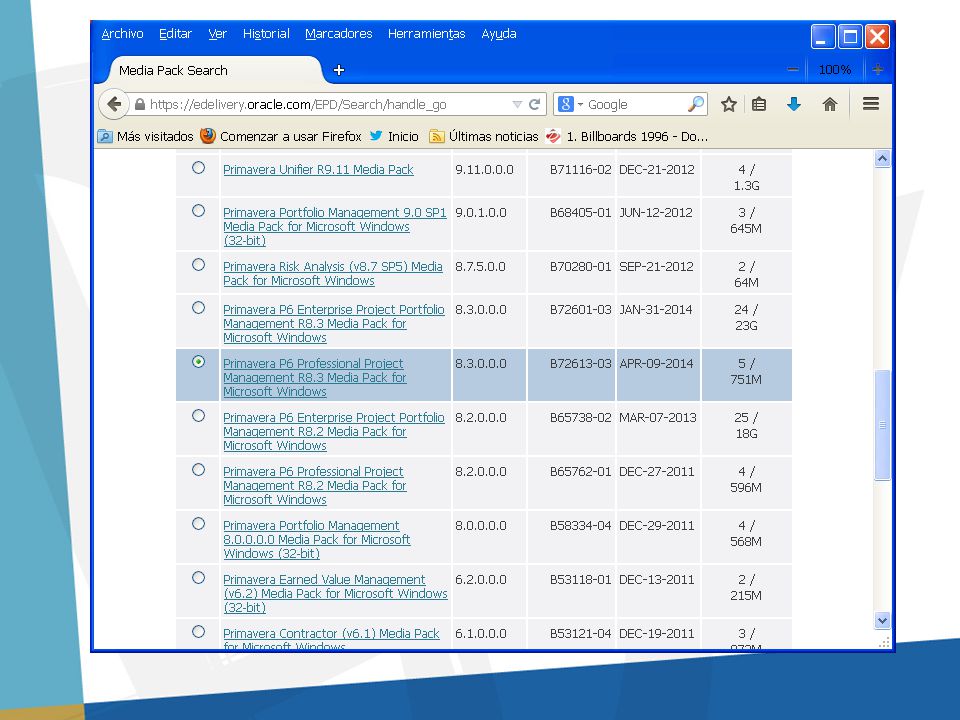Select radio for Primavera Unifier R9.11 Media Pack
The width and height of the screenshot is (960, 720).
(198, 167)
